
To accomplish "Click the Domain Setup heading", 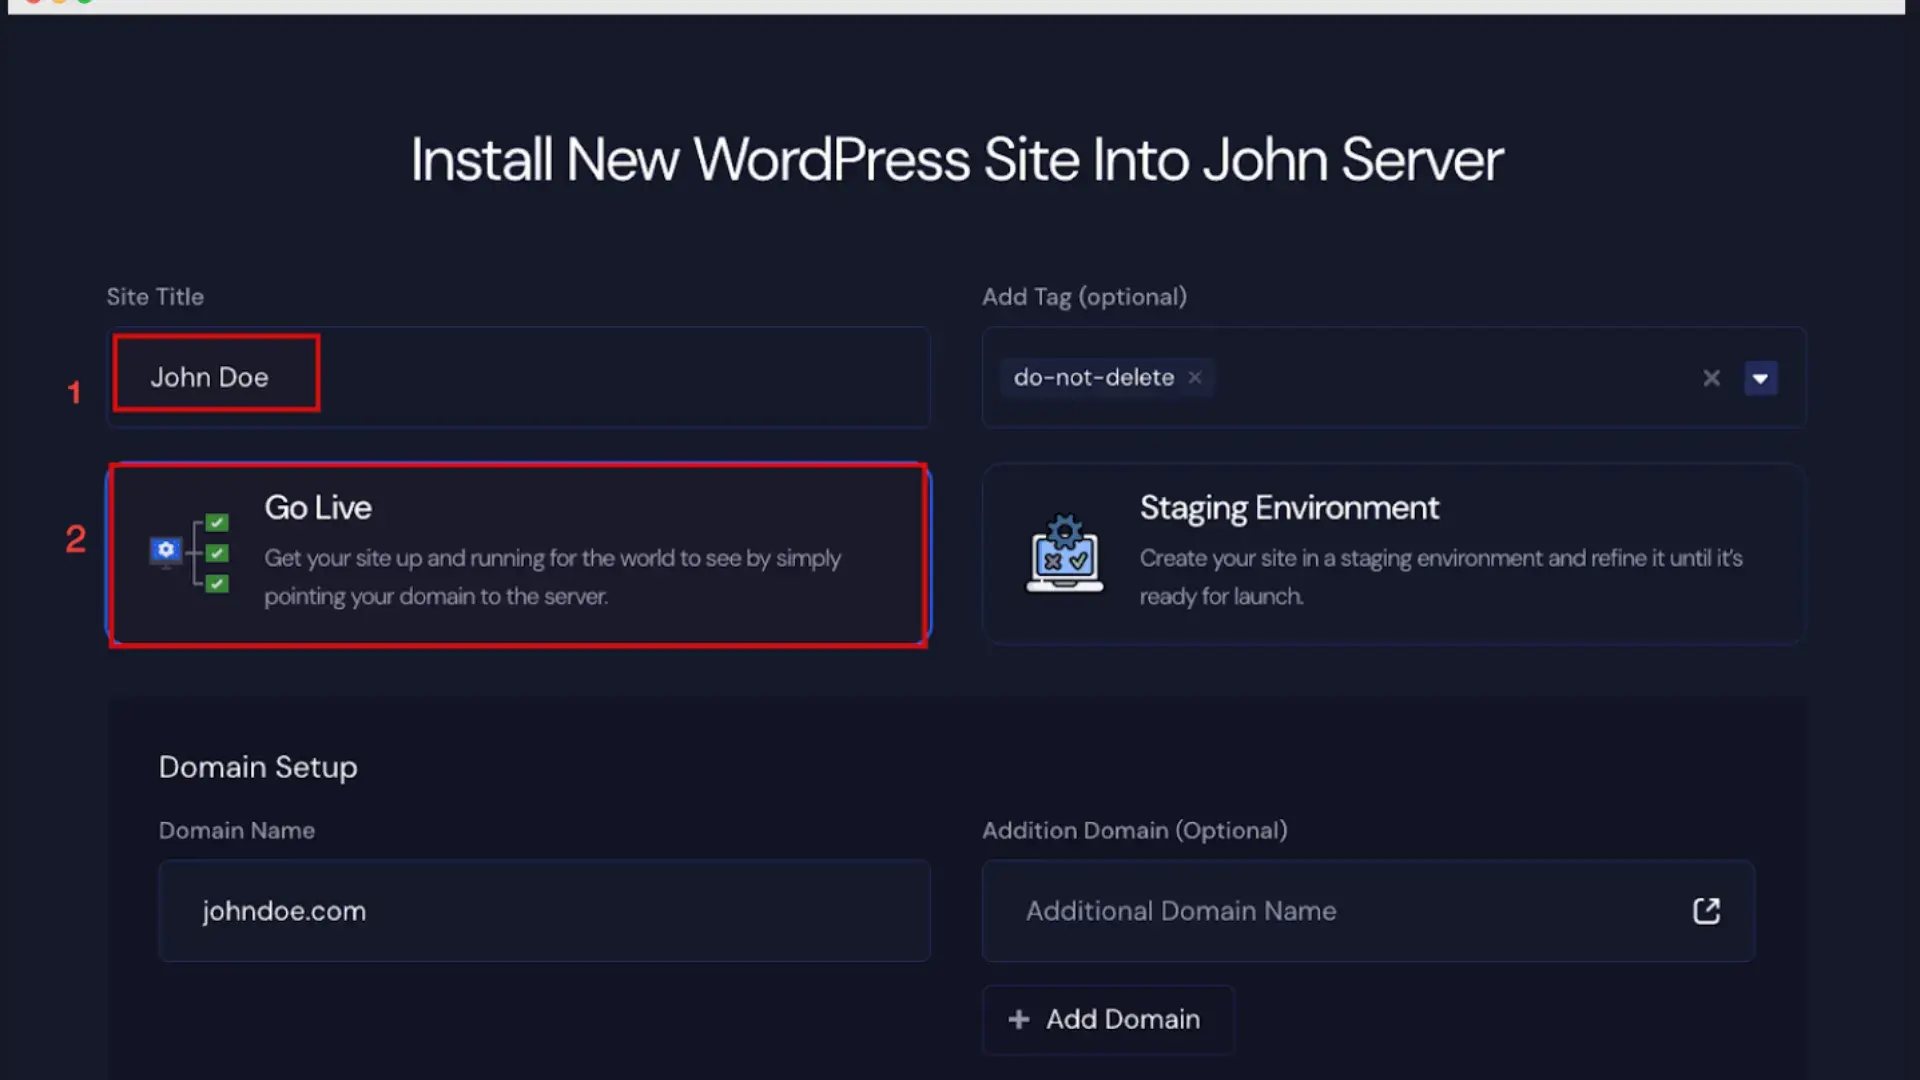I will (x=258, y=767).
